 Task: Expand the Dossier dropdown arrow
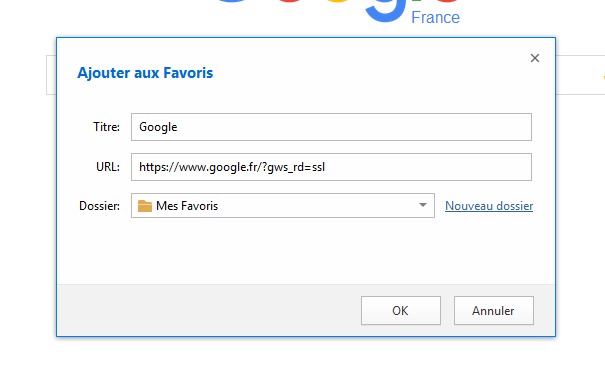[423, 205]
